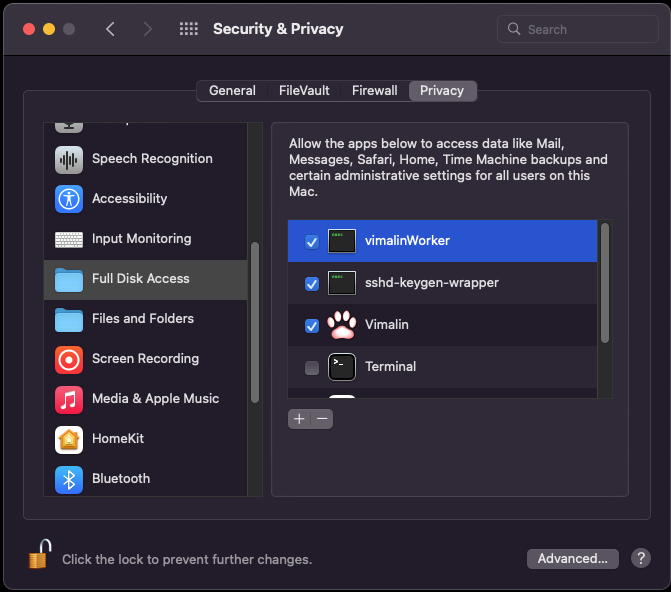Viewport: 671px width, 592px height.
Task: Select the Vimalin row text
Action: point(387,325)
